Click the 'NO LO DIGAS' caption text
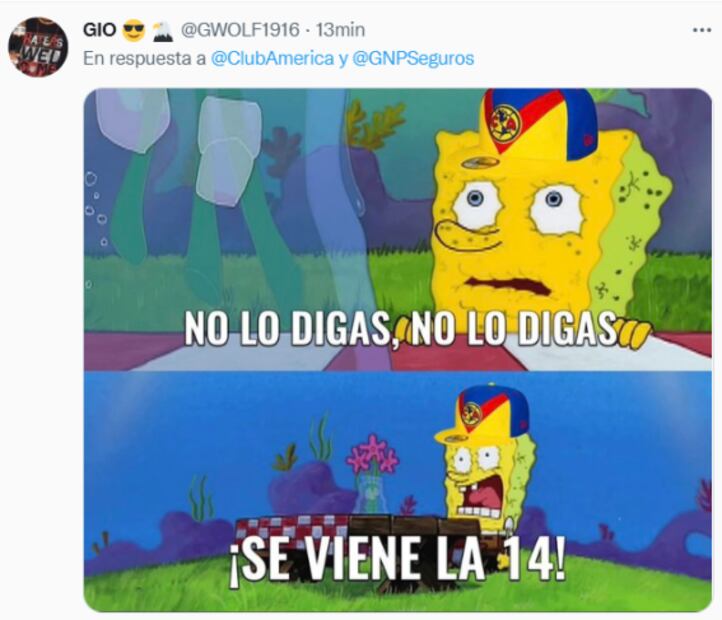 (x=401, y=328)
